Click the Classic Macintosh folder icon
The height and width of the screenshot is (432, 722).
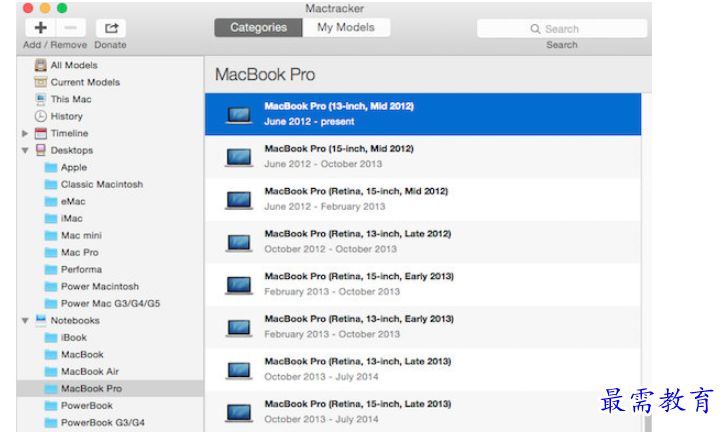click(51, 184)
